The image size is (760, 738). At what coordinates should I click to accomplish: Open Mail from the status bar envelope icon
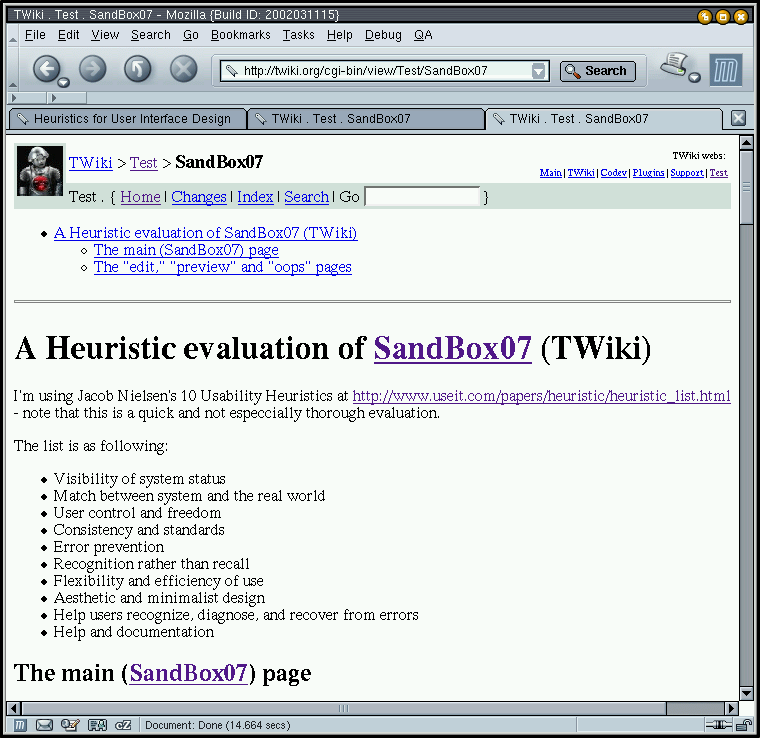(x=45, y=725)
